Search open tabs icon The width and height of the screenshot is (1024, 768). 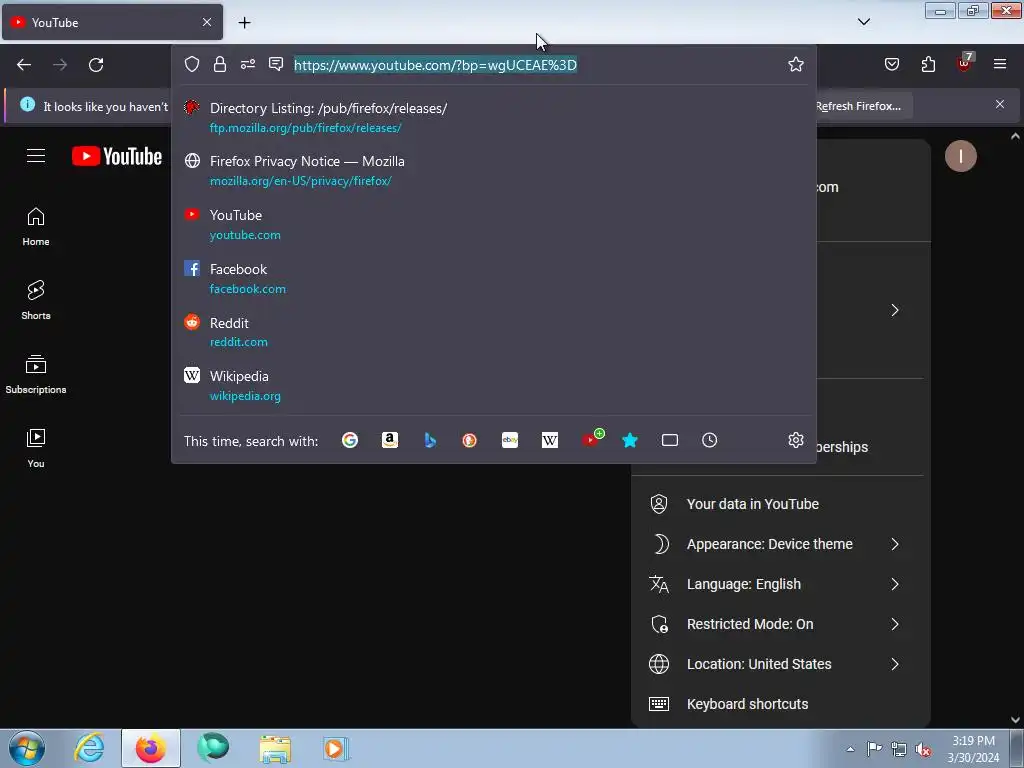click(x=670, y=440)
